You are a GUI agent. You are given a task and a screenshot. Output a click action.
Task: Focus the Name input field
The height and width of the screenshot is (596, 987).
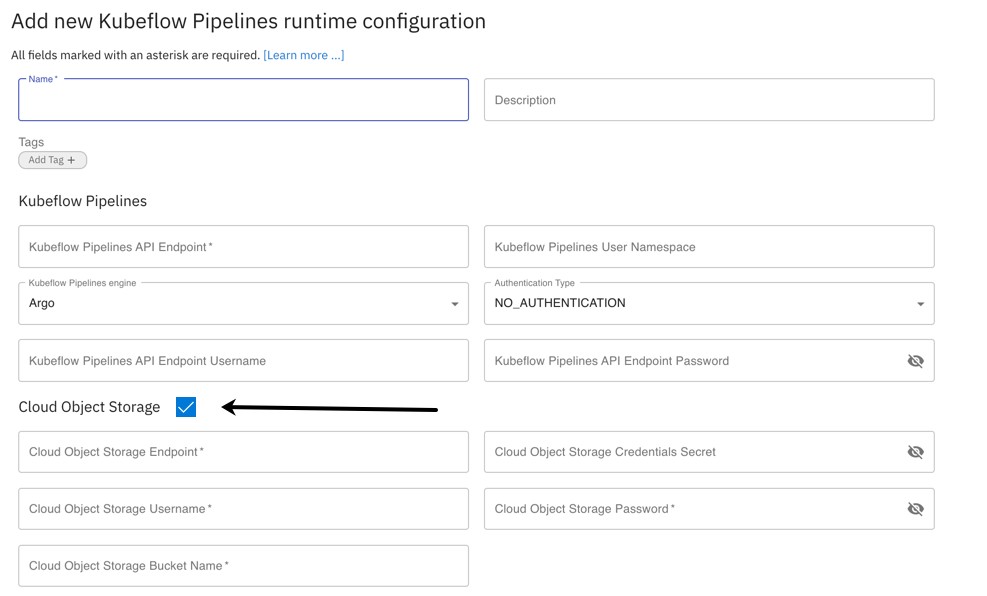pyautogui.click(x=243, y=101)
